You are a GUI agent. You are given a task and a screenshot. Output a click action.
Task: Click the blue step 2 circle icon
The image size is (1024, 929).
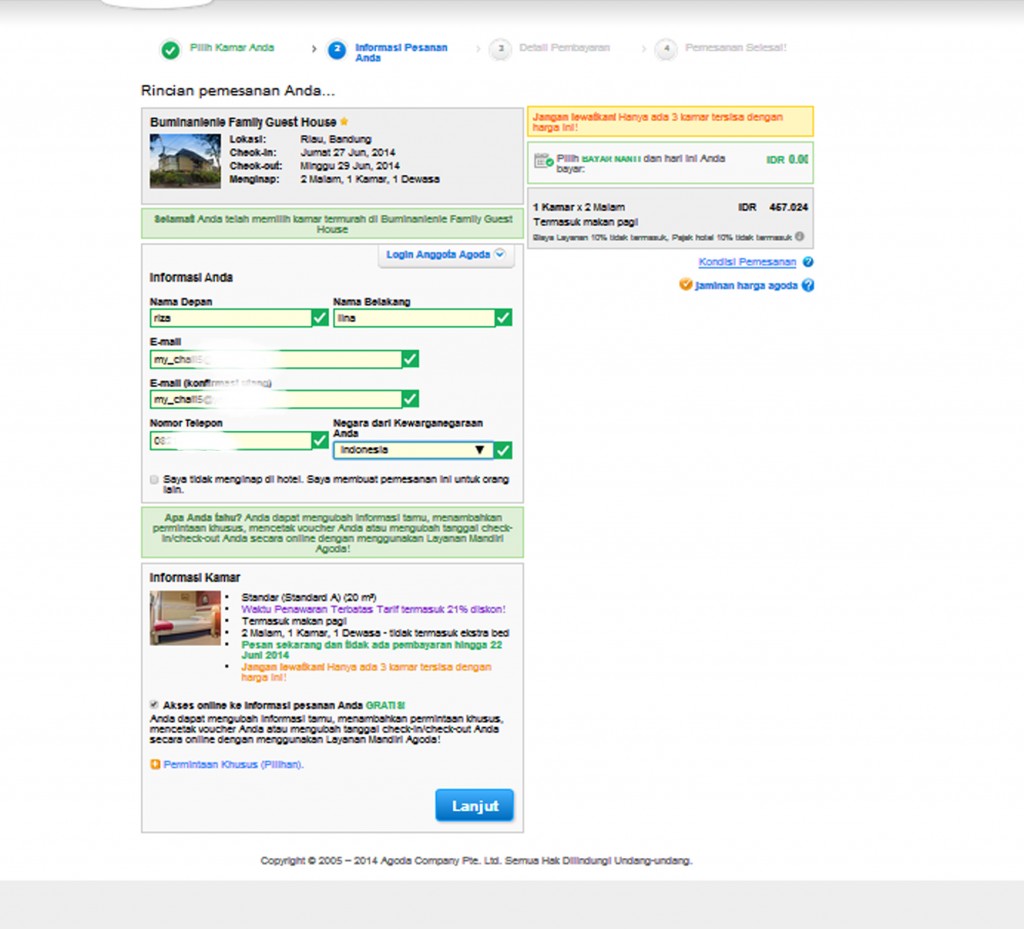[x=337, y=50]
